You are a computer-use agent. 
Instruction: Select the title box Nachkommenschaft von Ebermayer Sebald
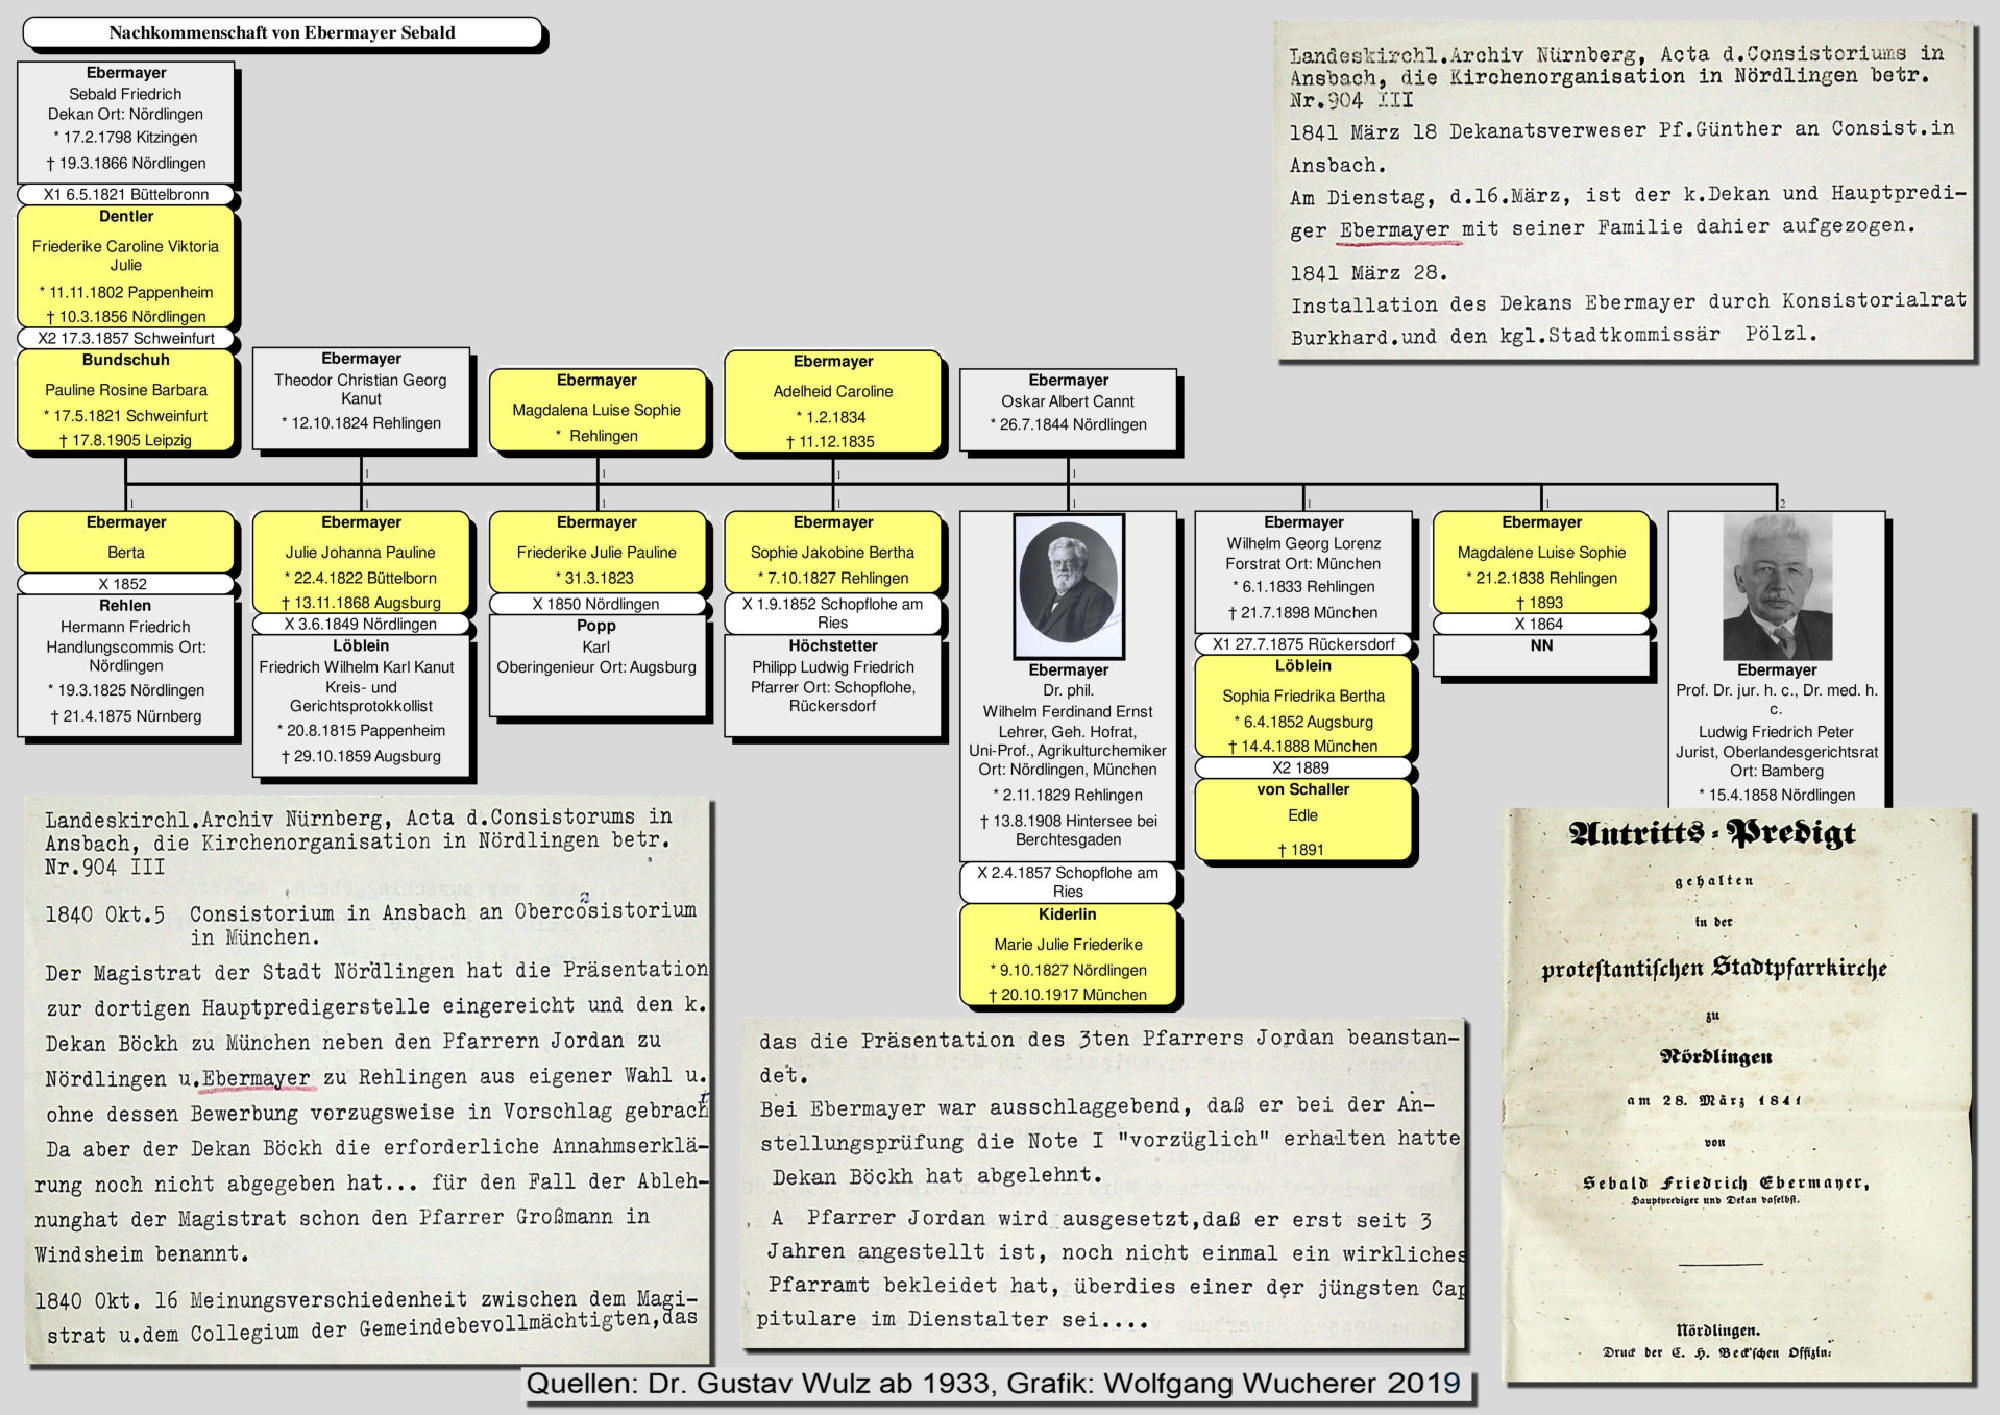click(x=282, y=33)
